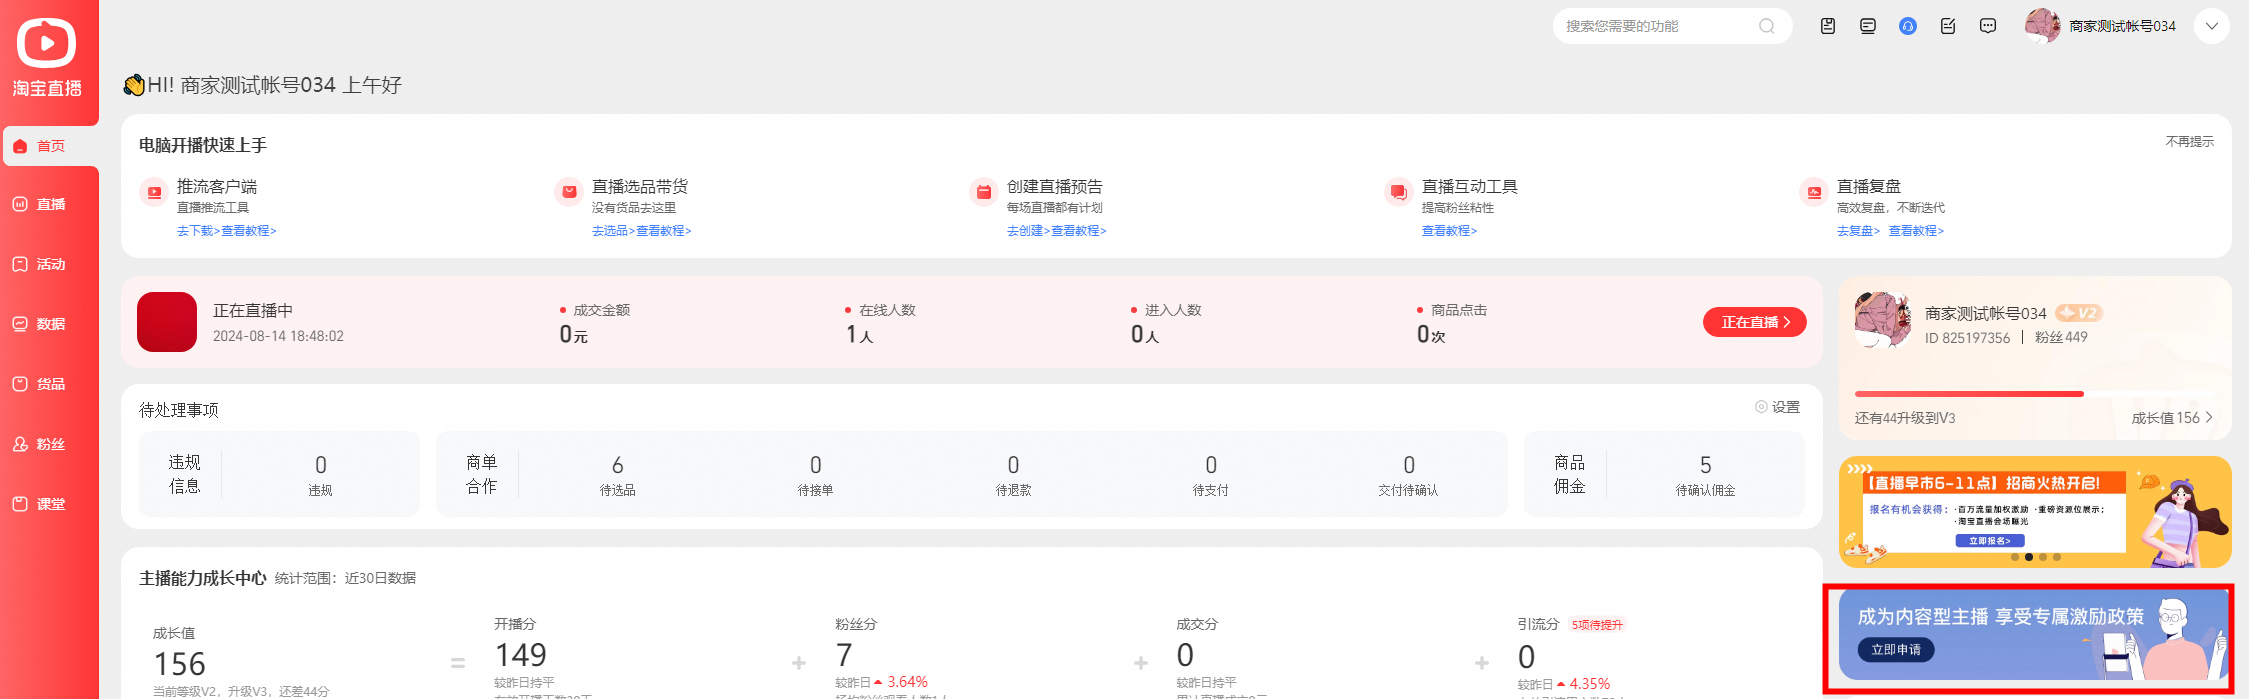Click the 待选品 count 6
This screenshot has width=2249, height=699.
click(618, 465)
